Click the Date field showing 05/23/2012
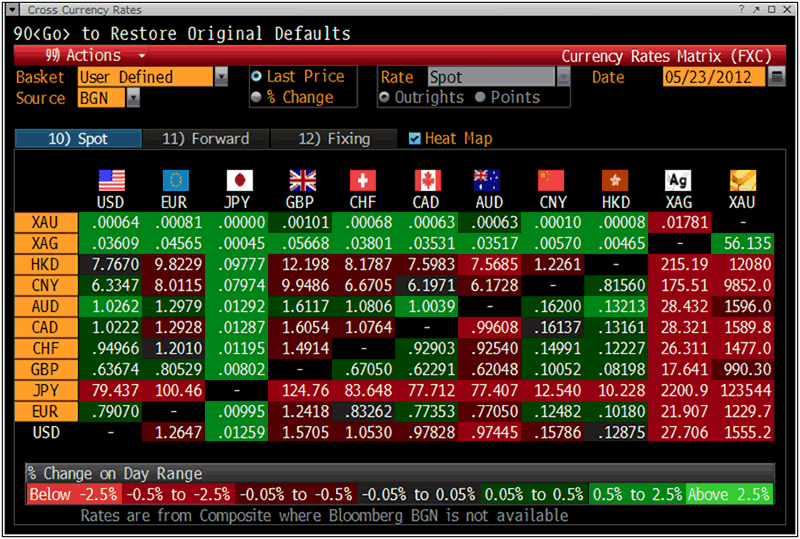 (x=714, y=77)
